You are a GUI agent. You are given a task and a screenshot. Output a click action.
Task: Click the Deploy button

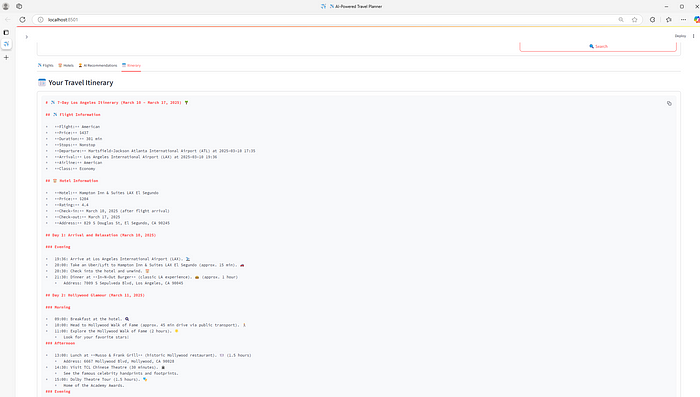pyautogui.click(x=680, y=36)
